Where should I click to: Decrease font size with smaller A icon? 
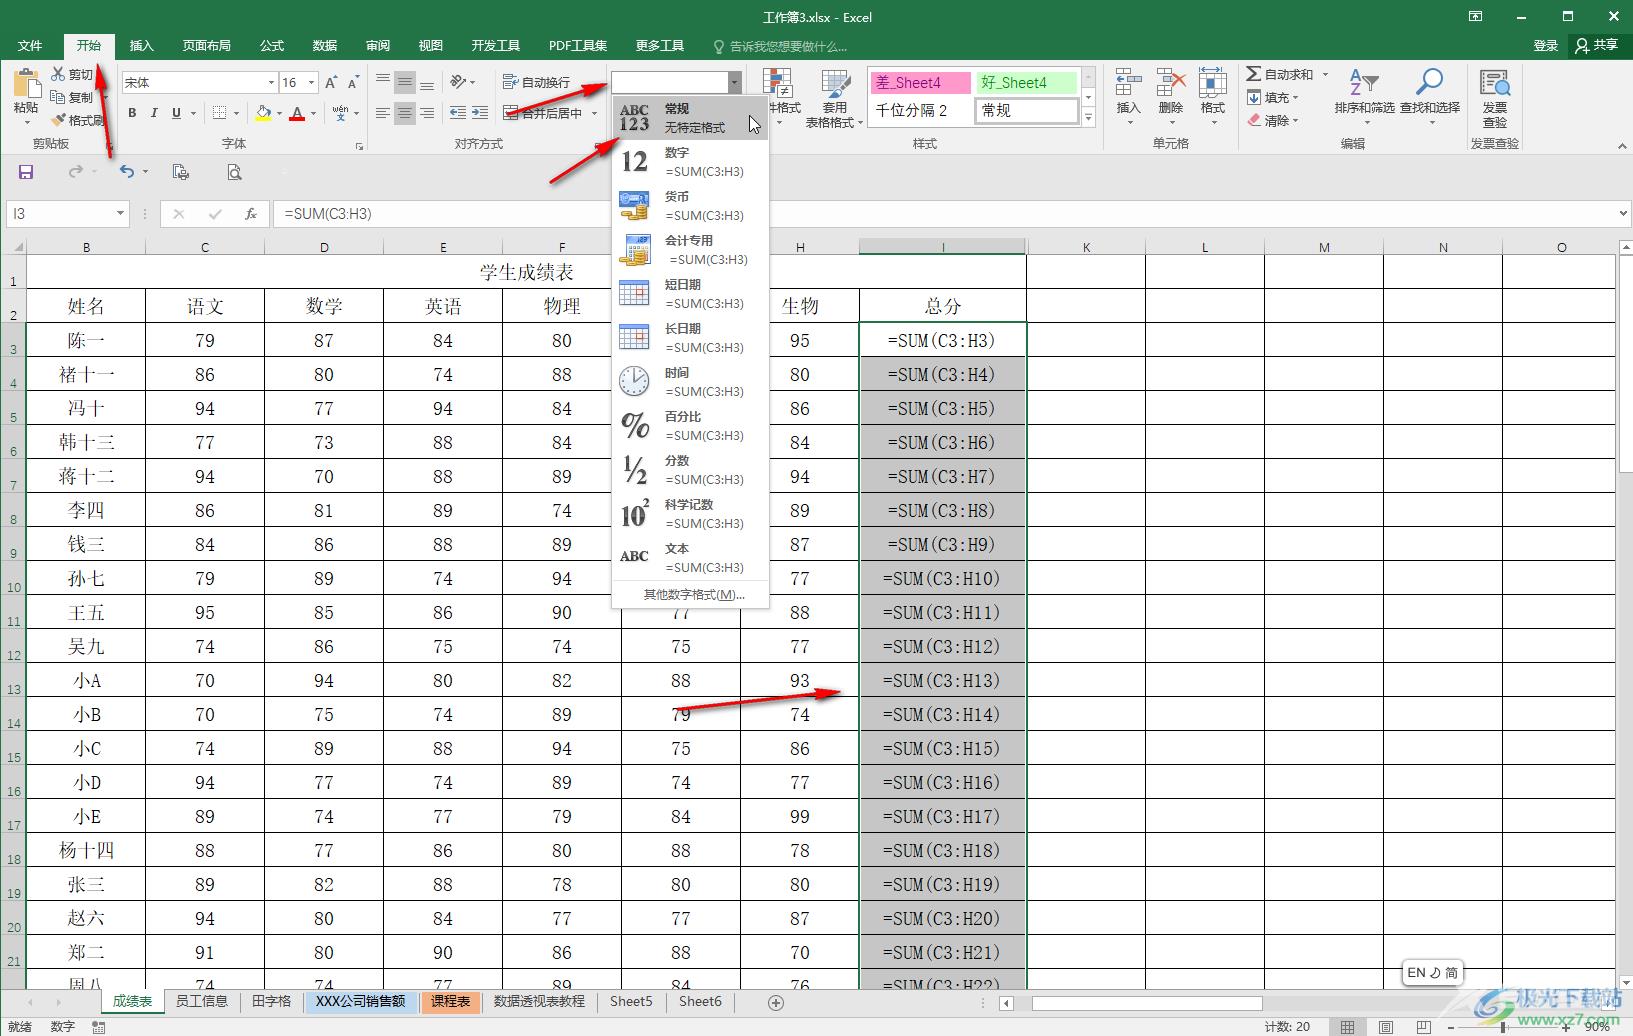click(354, 83)
